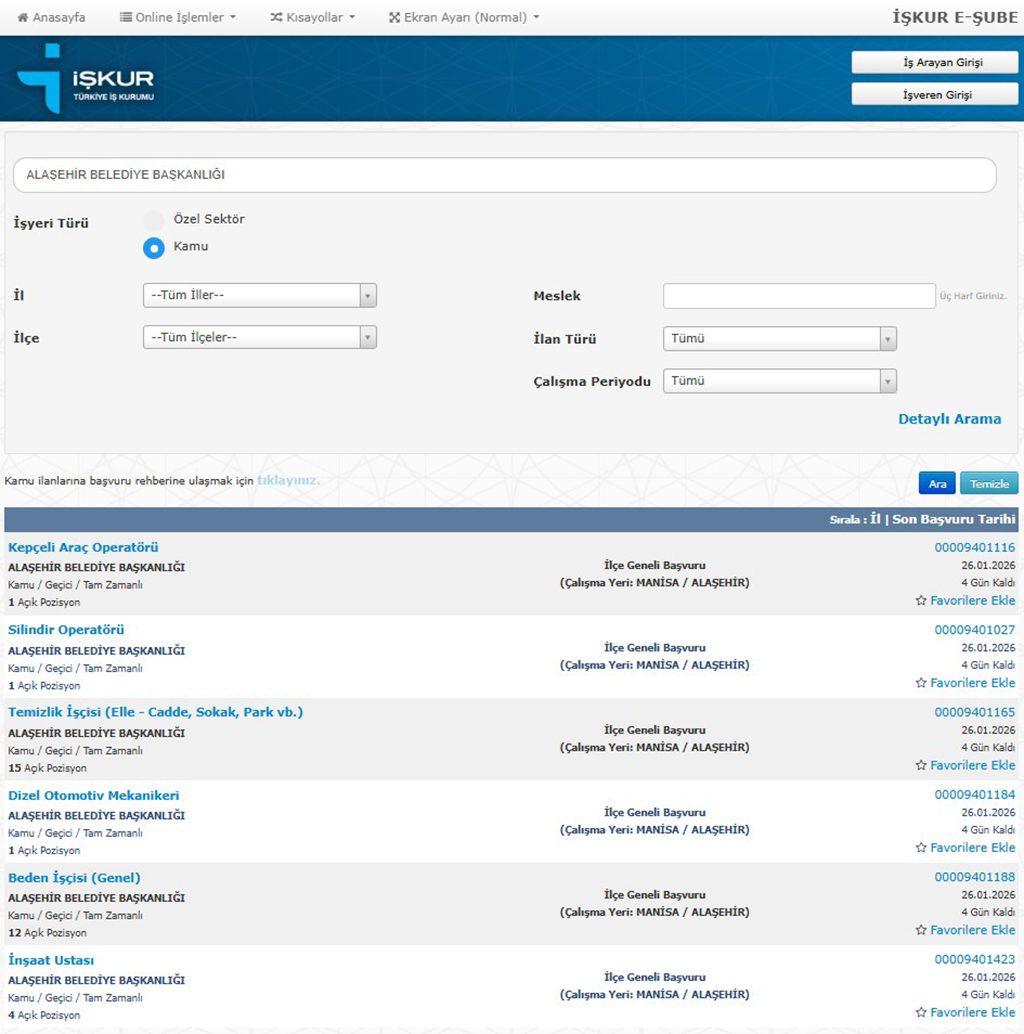Expand the İlçe district dropdown
Viewport: 1024px width, 1034px height.
259,338
